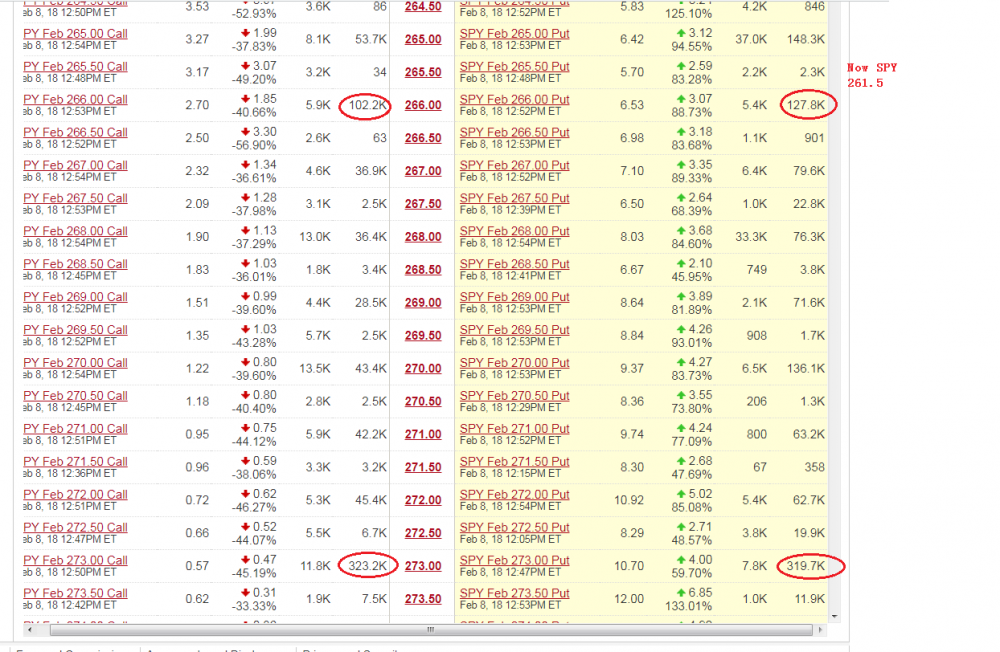The image size is (1000, 652).
Task: Select the 267.00 strike price link
Action: pos(423,171)
